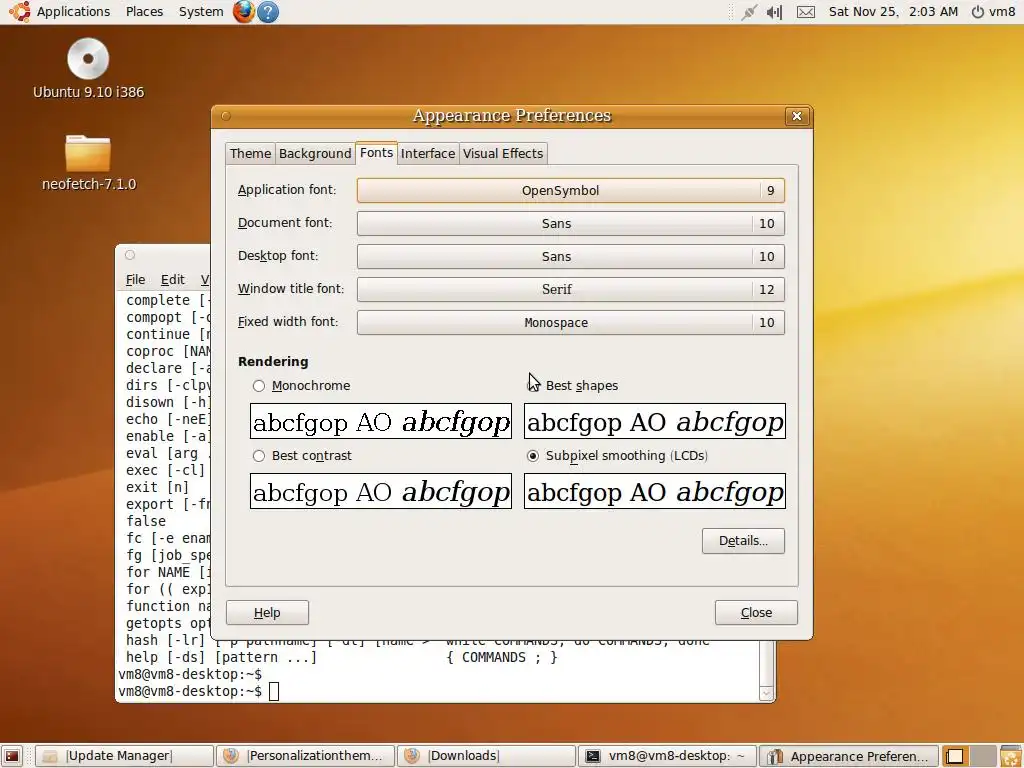Image resolution: width=1024 pixels, height=768 pixels.
Task: Switch to Downloads window in taskbar
Action: coord(486,756)
